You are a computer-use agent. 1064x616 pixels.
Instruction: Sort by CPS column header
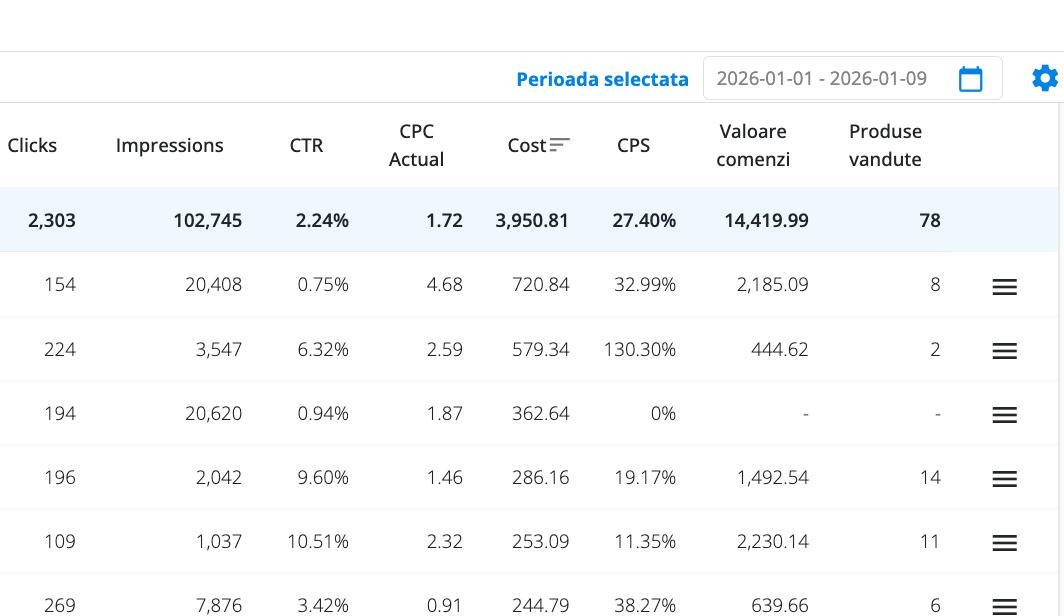click(633, 145)
